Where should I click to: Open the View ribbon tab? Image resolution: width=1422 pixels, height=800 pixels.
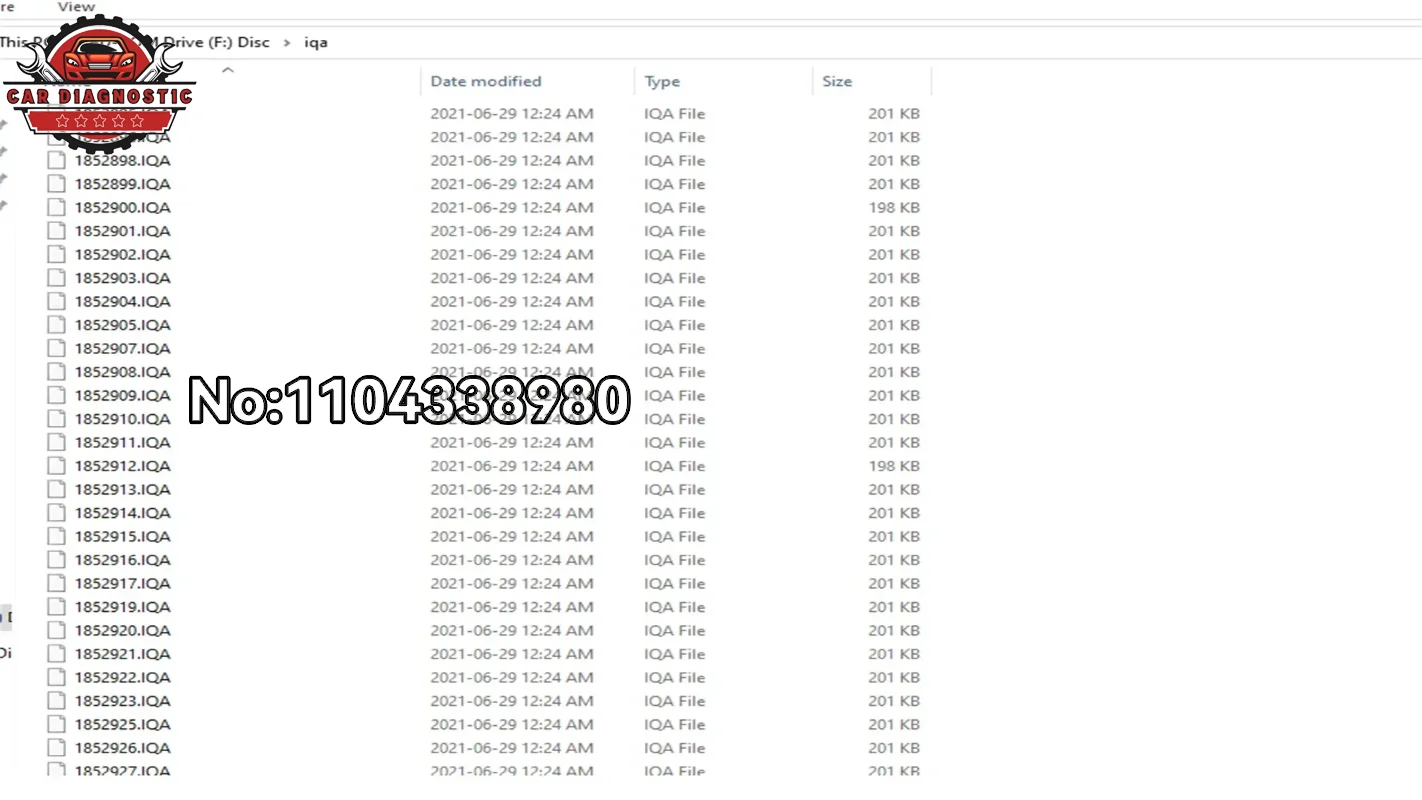click(76, 7)
